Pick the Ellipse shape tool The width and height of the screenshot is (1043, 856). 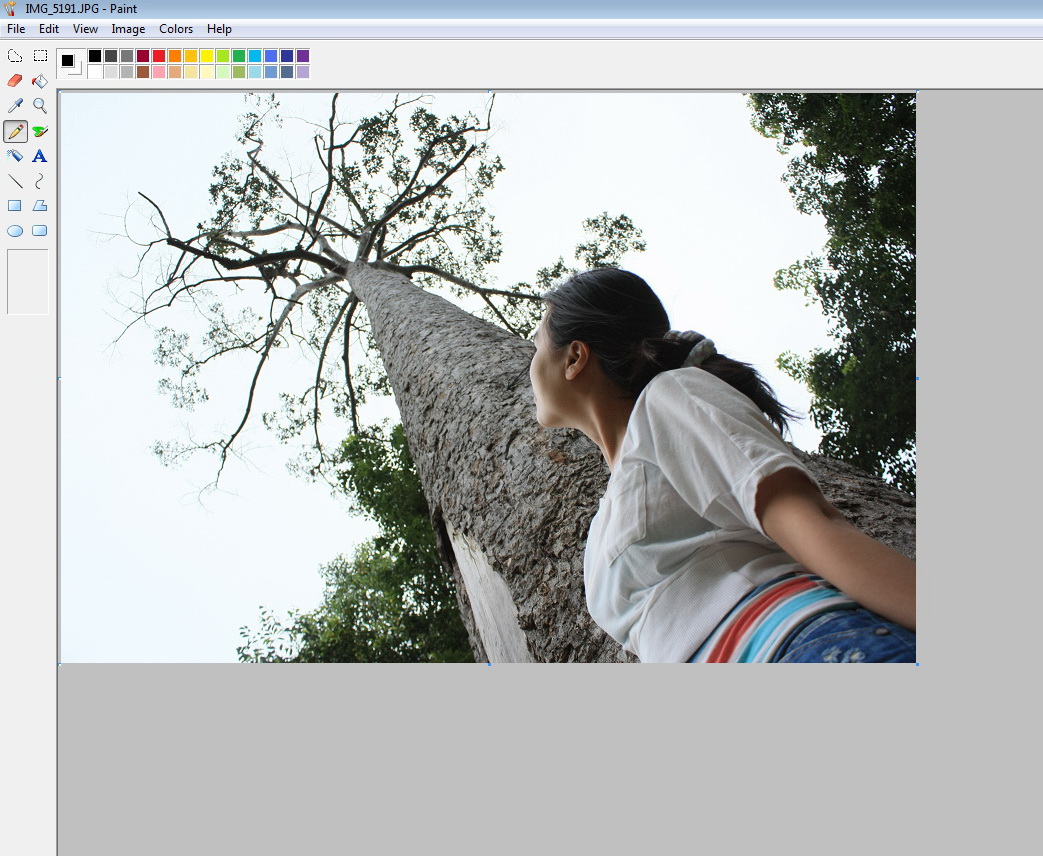pyautogui.click(x=15, y=231)
